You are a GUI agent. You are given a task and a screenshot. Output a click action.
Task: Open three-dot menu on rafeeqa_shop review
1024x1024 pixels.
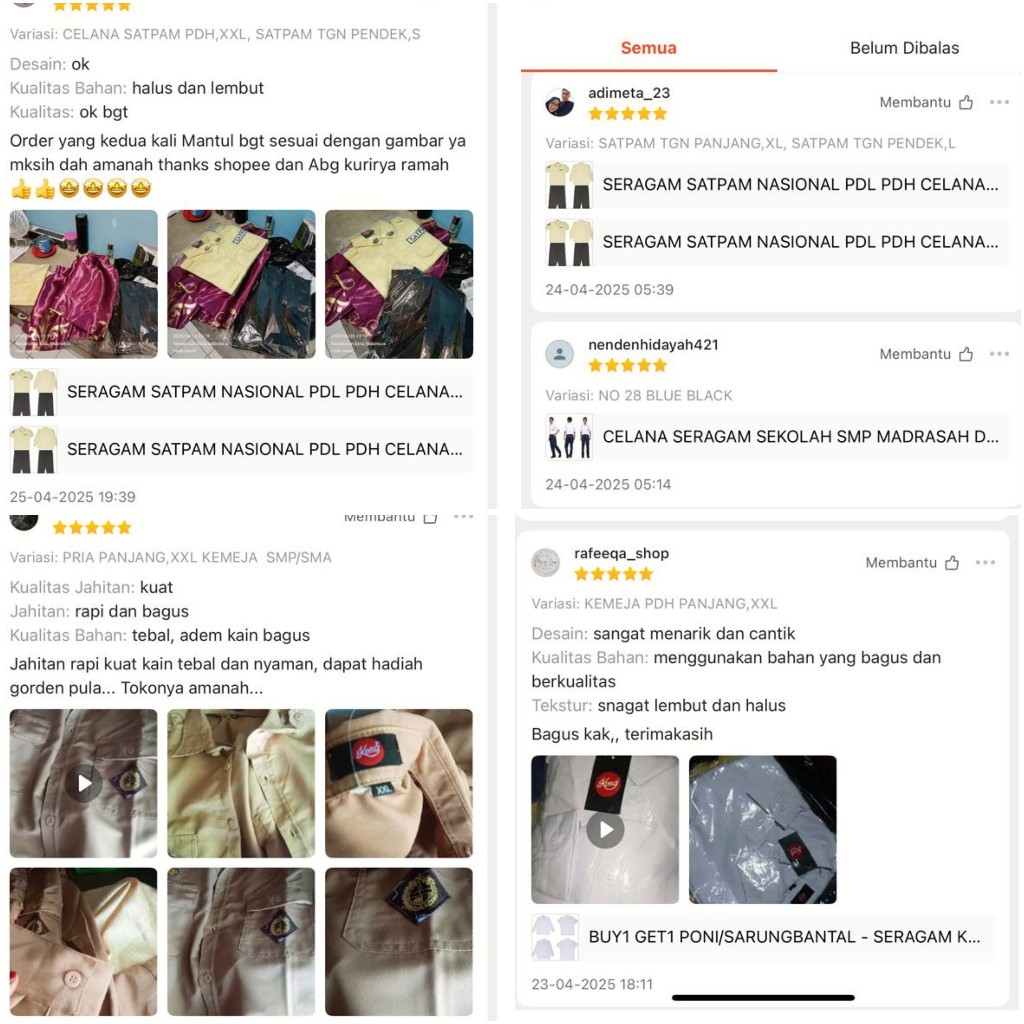tap(985, 563)
